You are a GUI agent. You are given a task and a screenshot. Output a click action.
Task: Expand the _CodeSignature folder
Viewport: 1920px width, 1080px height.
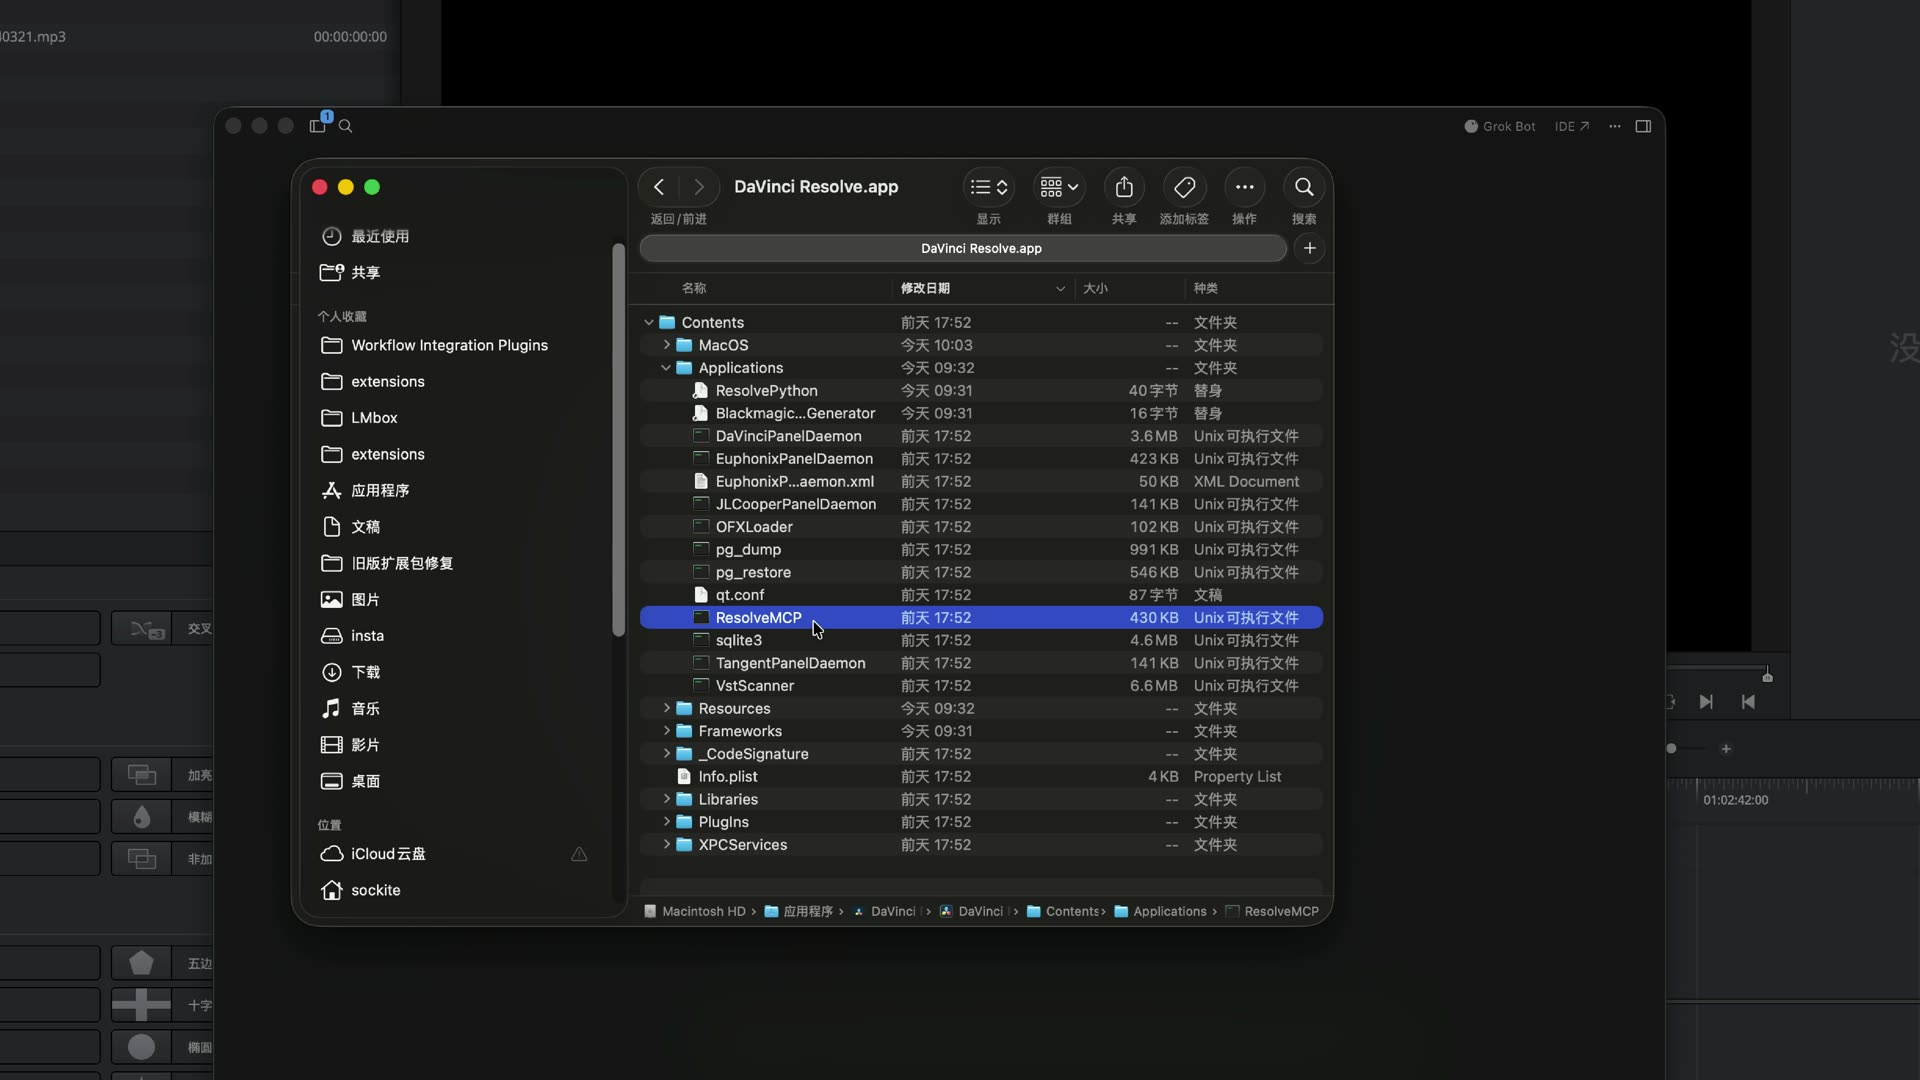click(666, 754)
